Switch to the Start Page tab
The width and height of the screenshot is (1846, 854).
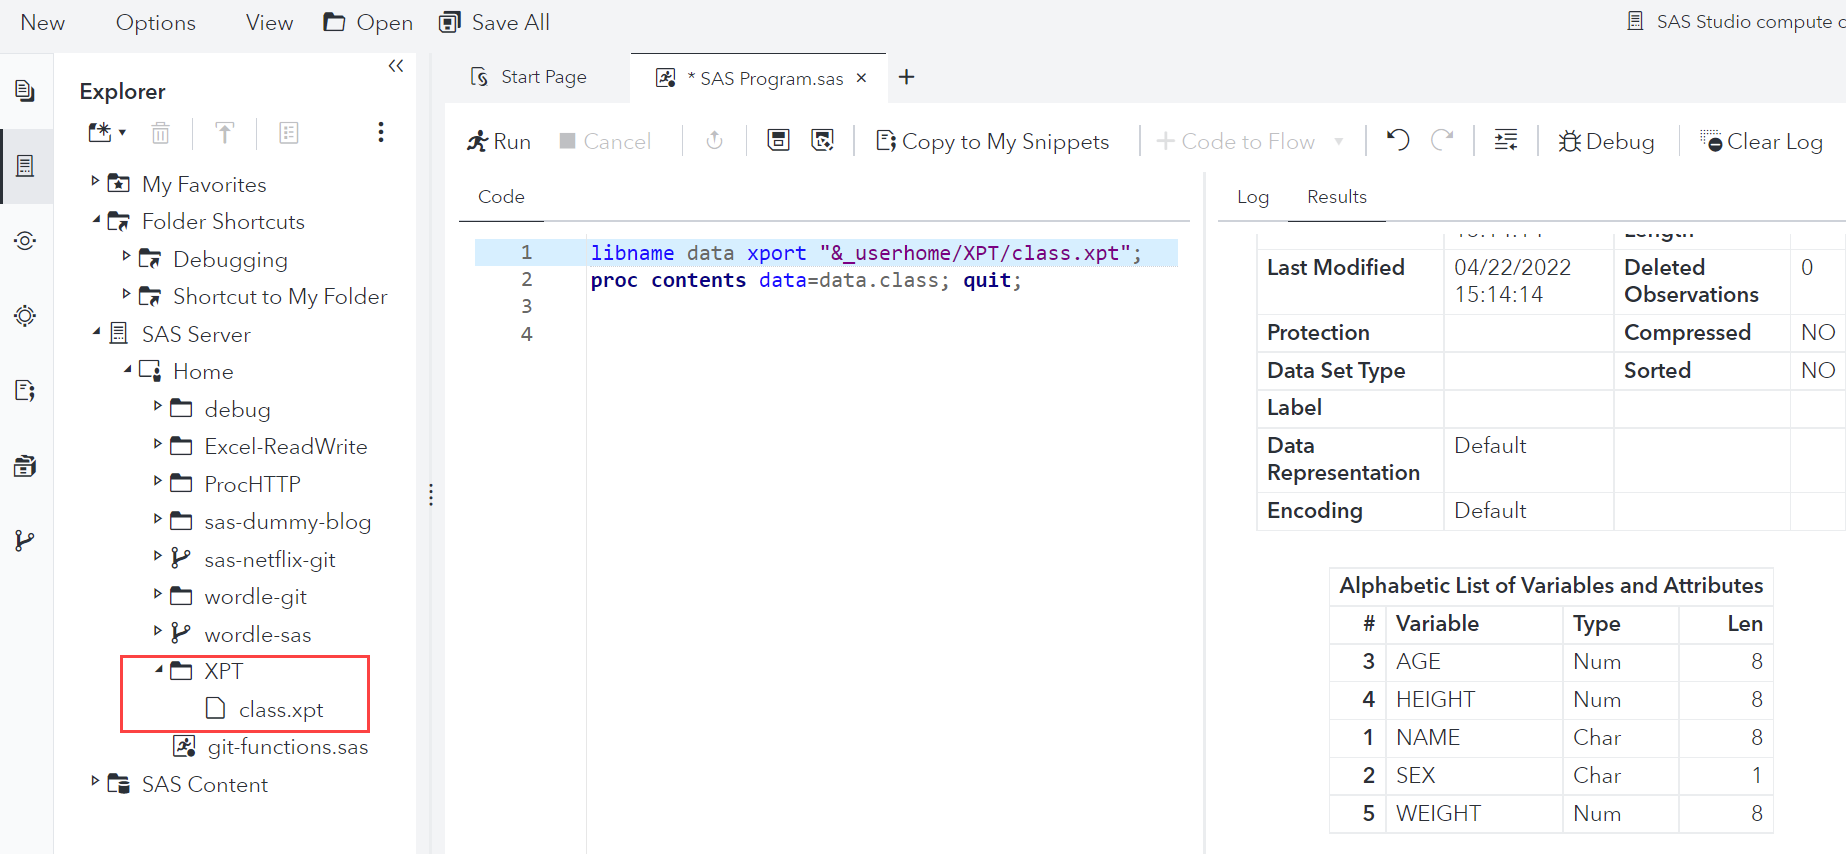click(530, 77)
